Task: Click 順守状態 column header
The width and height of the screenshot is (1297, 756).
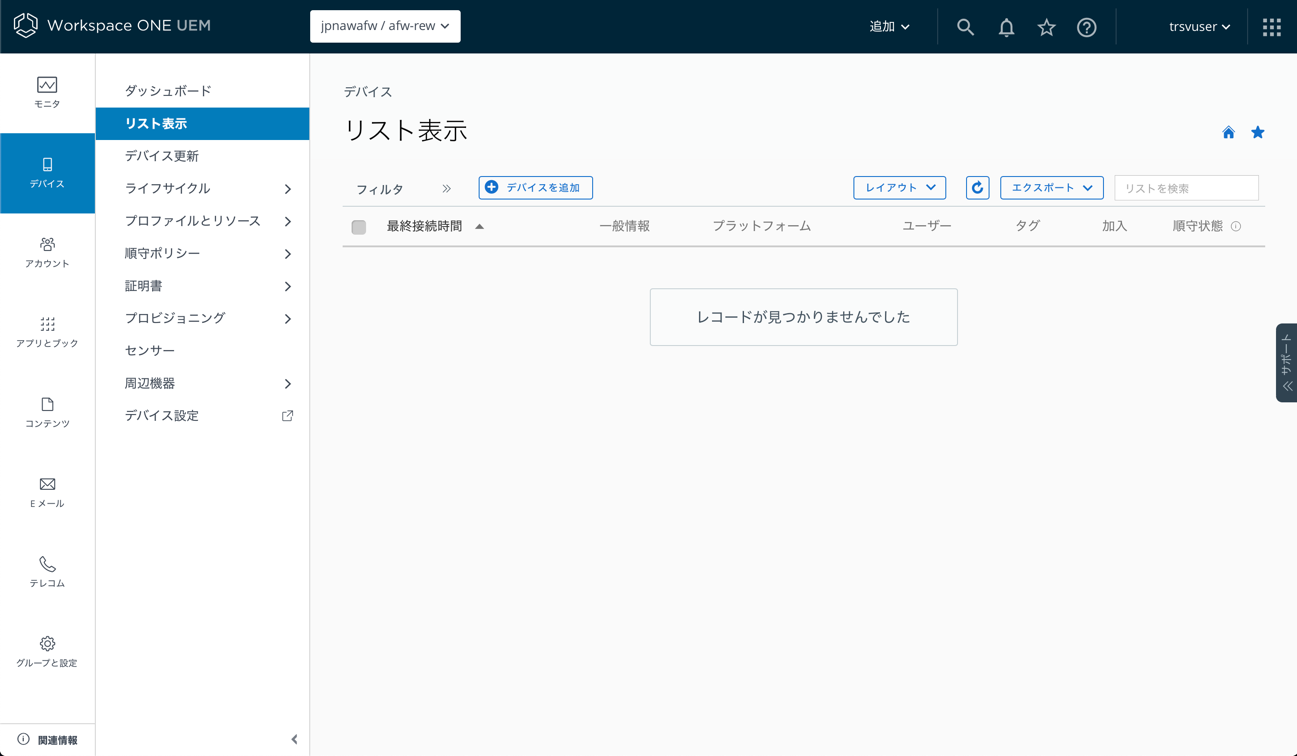Action: pos(1197,226)
